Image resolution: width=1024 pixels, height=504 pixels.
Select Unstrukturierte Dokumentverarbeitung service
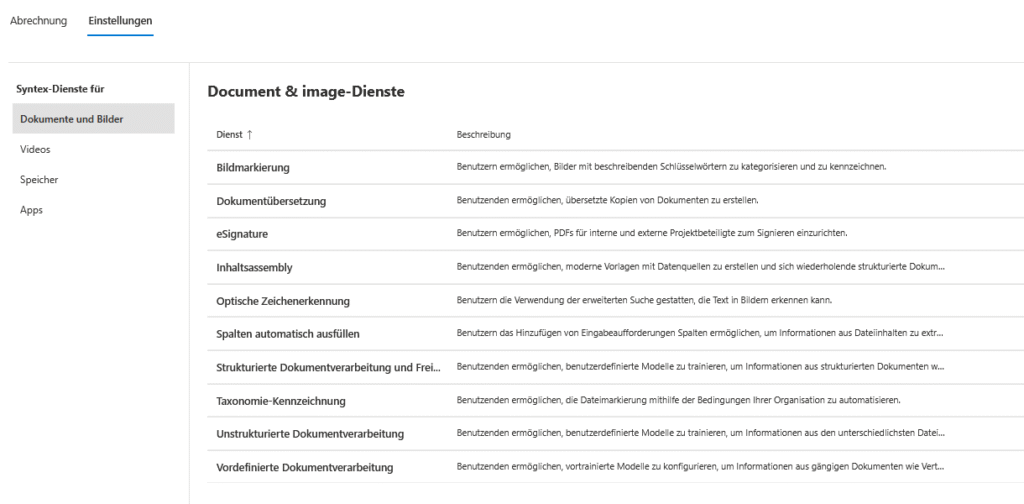[x=310, y=434]
